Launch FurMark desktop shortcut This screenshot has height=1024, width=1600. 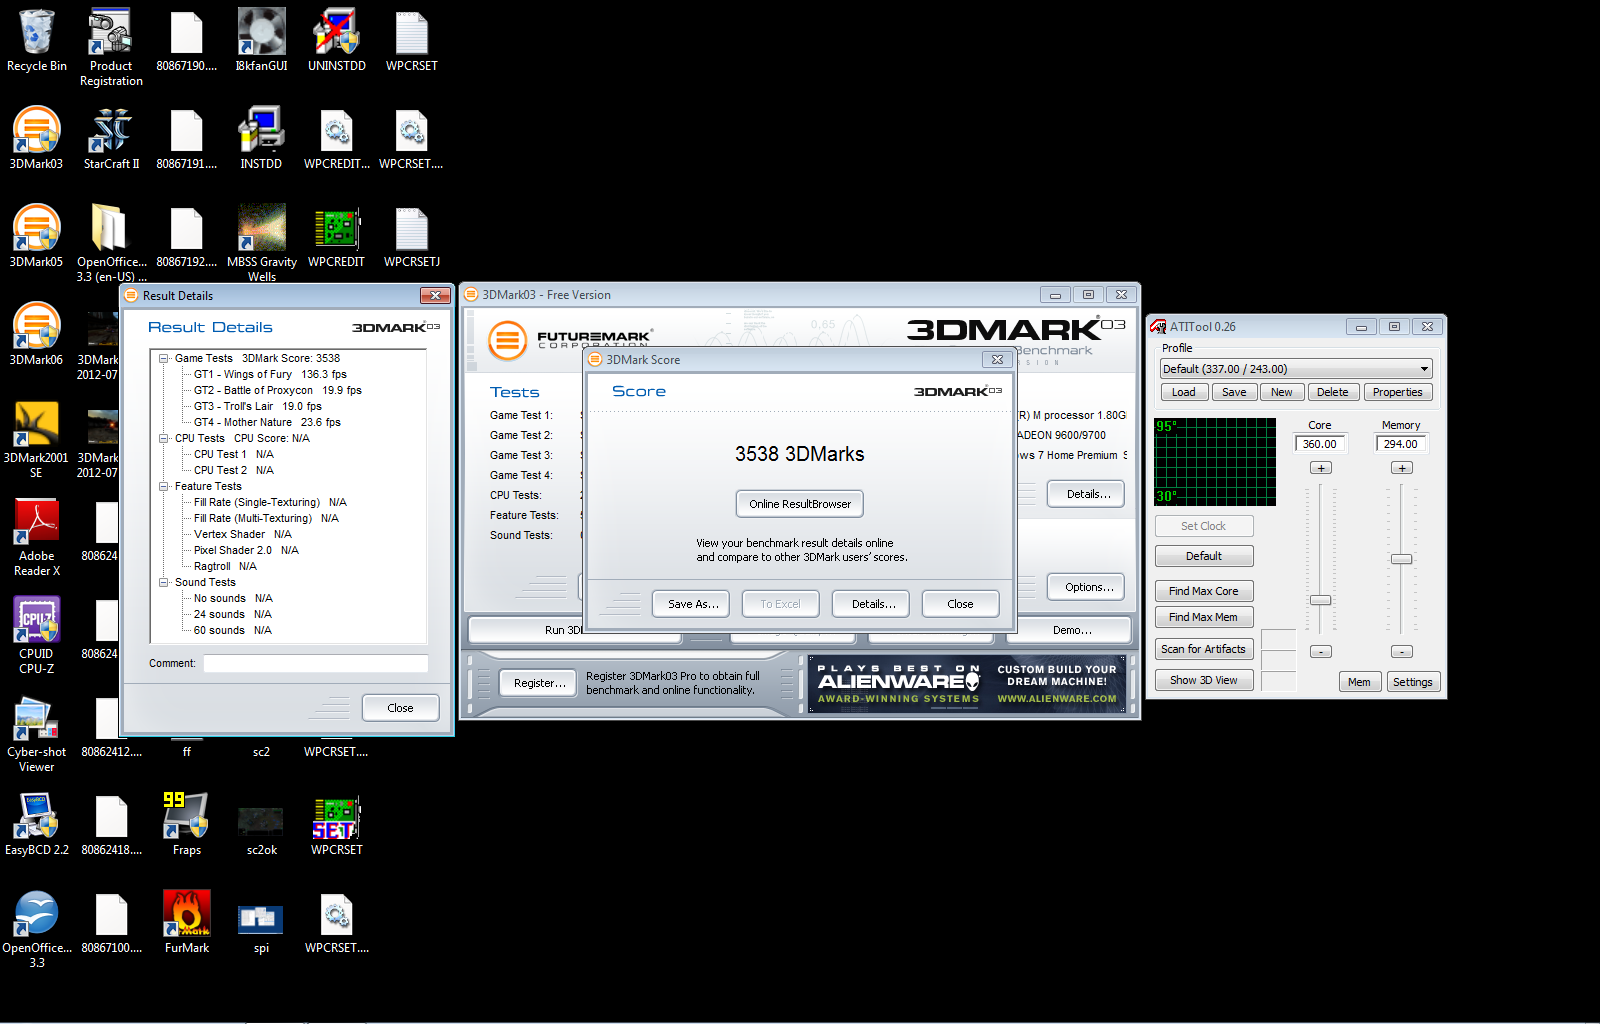(x=186, y=923)
